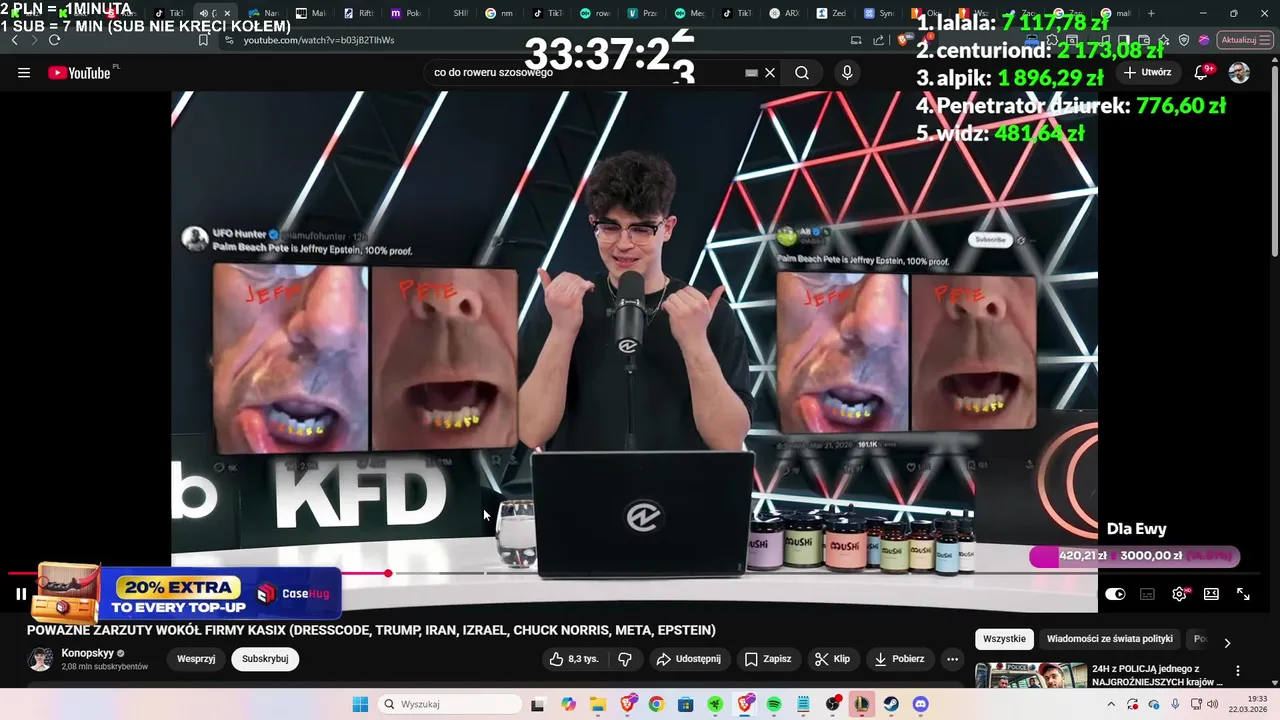Download the video with Pobierz
This screenshot has width=1280, height=720.
(898, 659)
